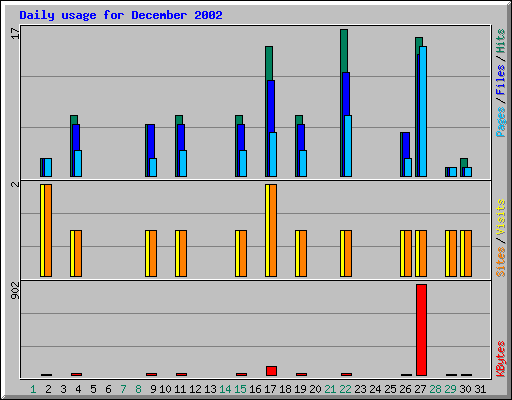Click day number 2 on x-axis
This screenshot has width=512, height=400.
click(48, 389)
